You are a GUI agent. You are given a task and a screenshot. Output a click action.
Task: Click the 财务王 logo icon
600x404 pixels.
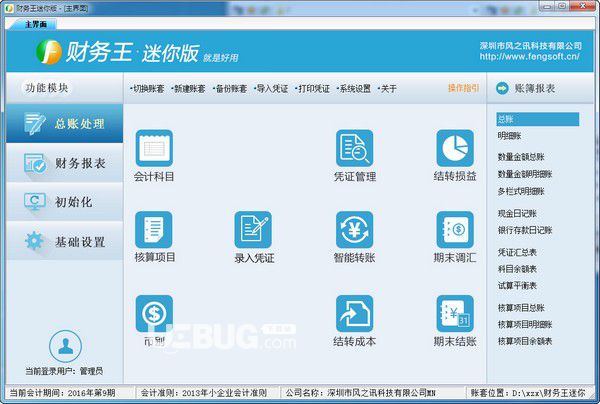pyautogui.click(x=49, y=52)
